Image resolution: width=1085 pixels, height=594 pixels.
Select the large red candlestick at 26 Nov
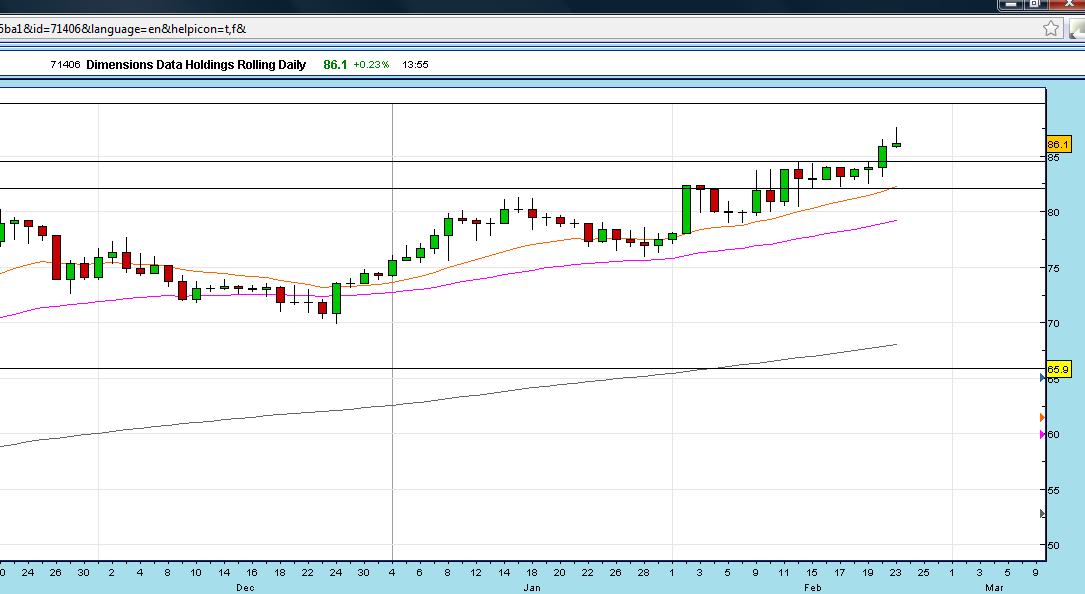(56, 258)
